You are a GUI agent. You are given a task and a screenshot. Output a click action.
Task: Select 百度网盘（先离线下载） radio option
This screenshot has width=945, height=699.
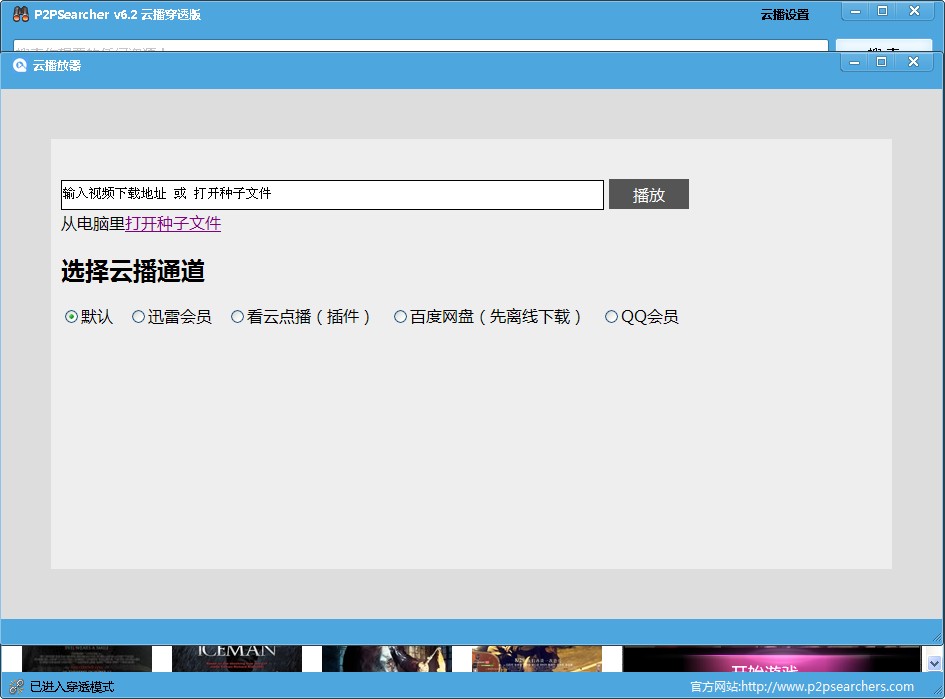(x=401, y=317)
